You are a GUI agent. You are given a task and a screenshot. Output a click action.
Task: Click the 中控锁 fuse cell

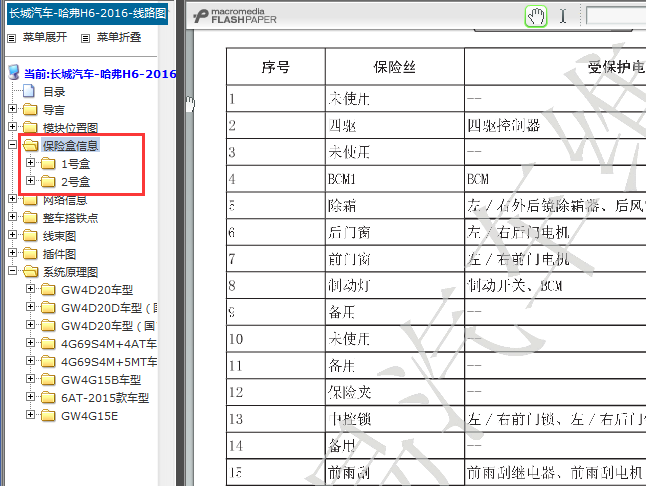point(394,419)
